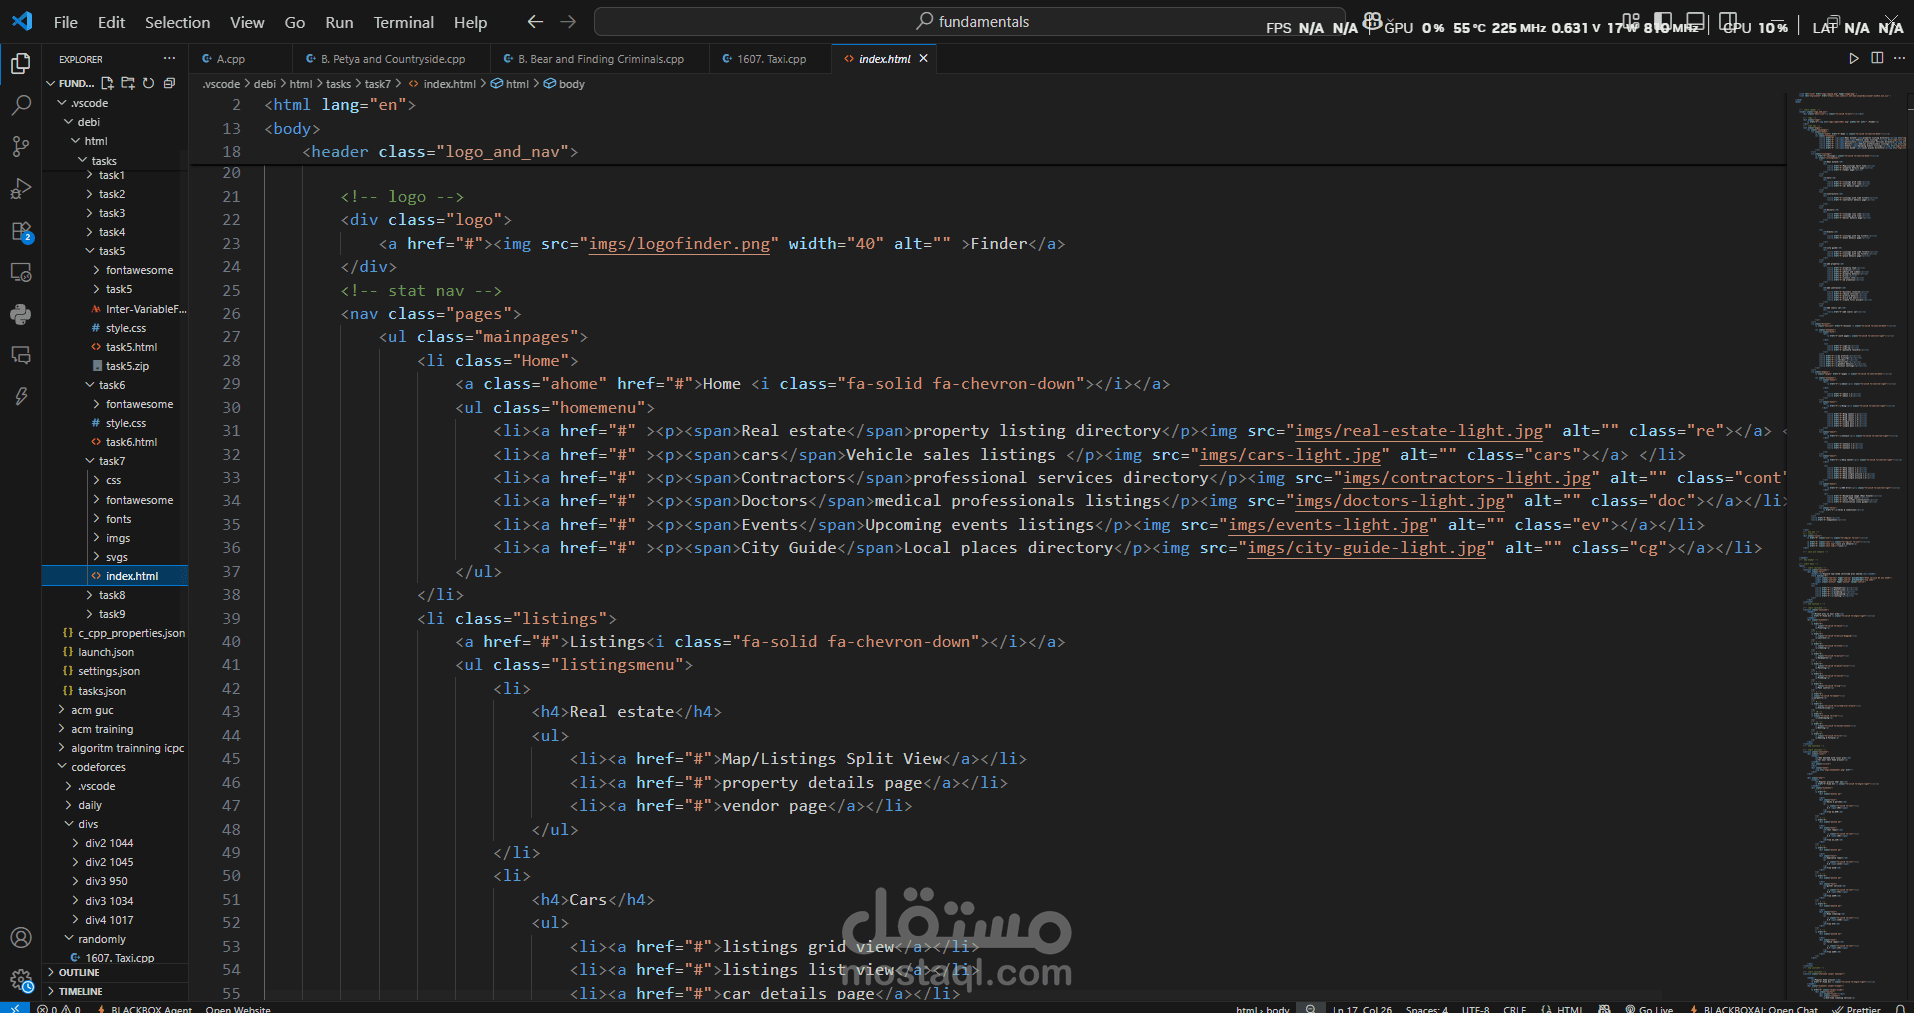This screenshot has width=1914, height=1013.
Task: Click the zoom magnifier status bar icon
Action: tap(1310, 1008)
